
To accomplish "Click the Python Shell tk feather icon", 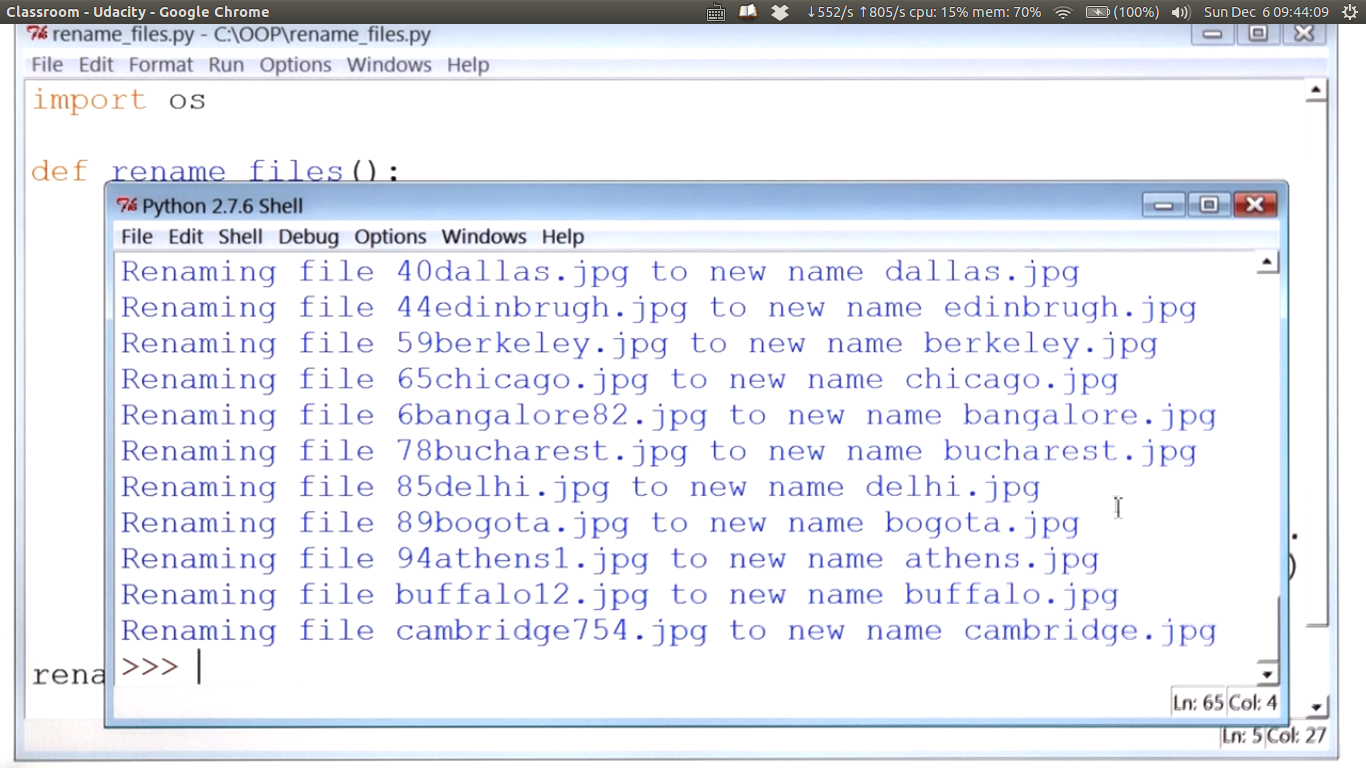I will pos(126,206).
